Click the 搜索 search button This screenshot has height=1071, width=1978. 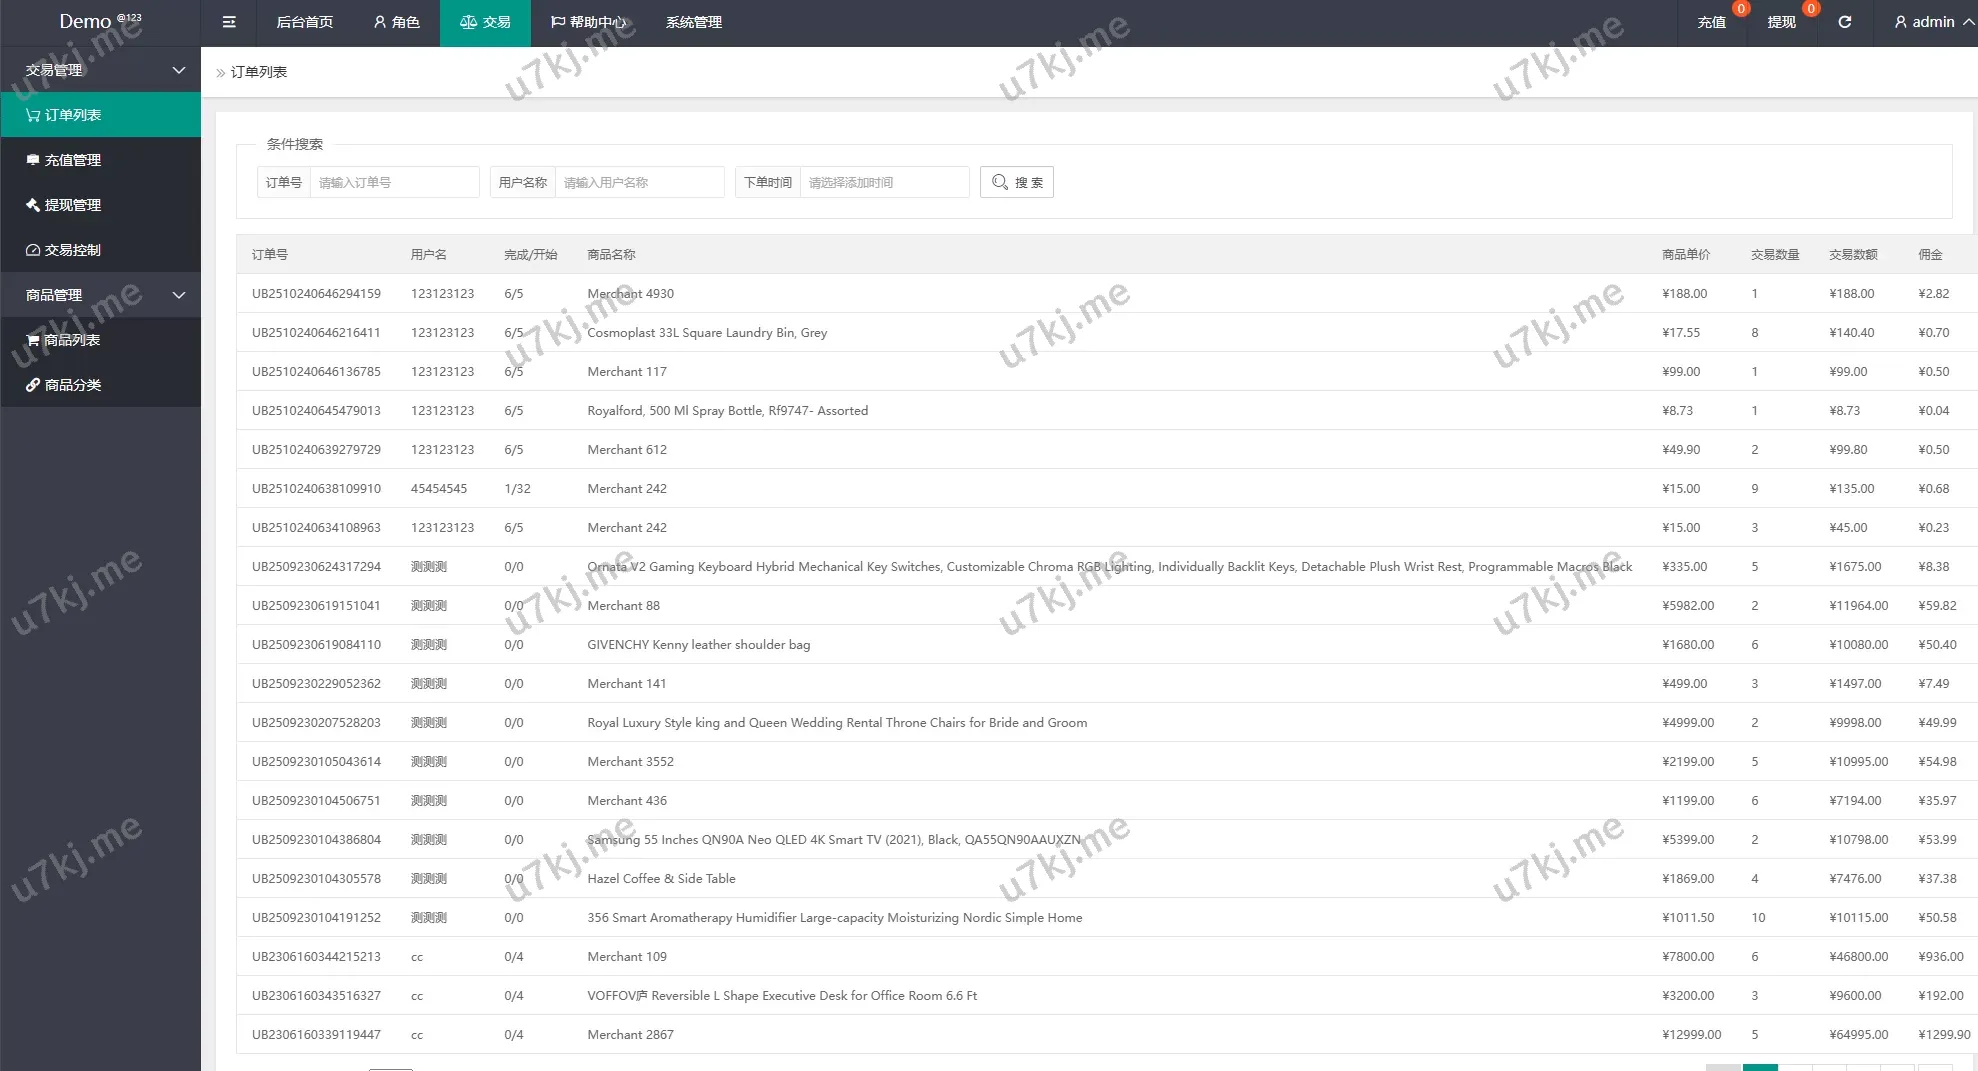[x=1017, y=182]
